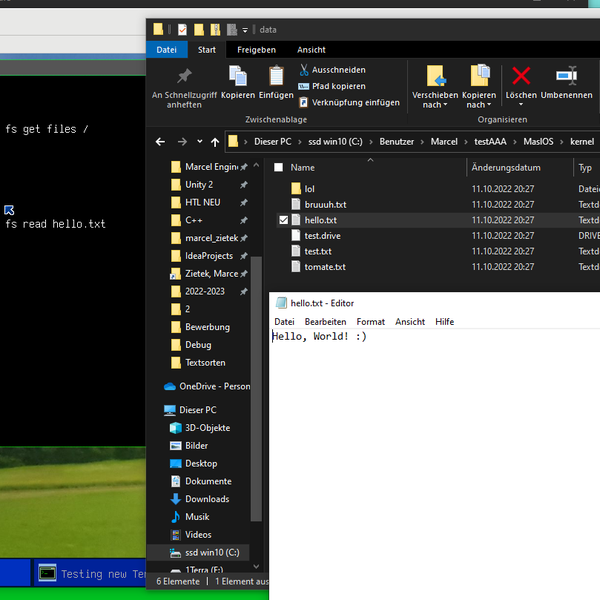Click the red Löschen delete icon
The height and width of the screenshot is (600, 600).
click(521, 77)
